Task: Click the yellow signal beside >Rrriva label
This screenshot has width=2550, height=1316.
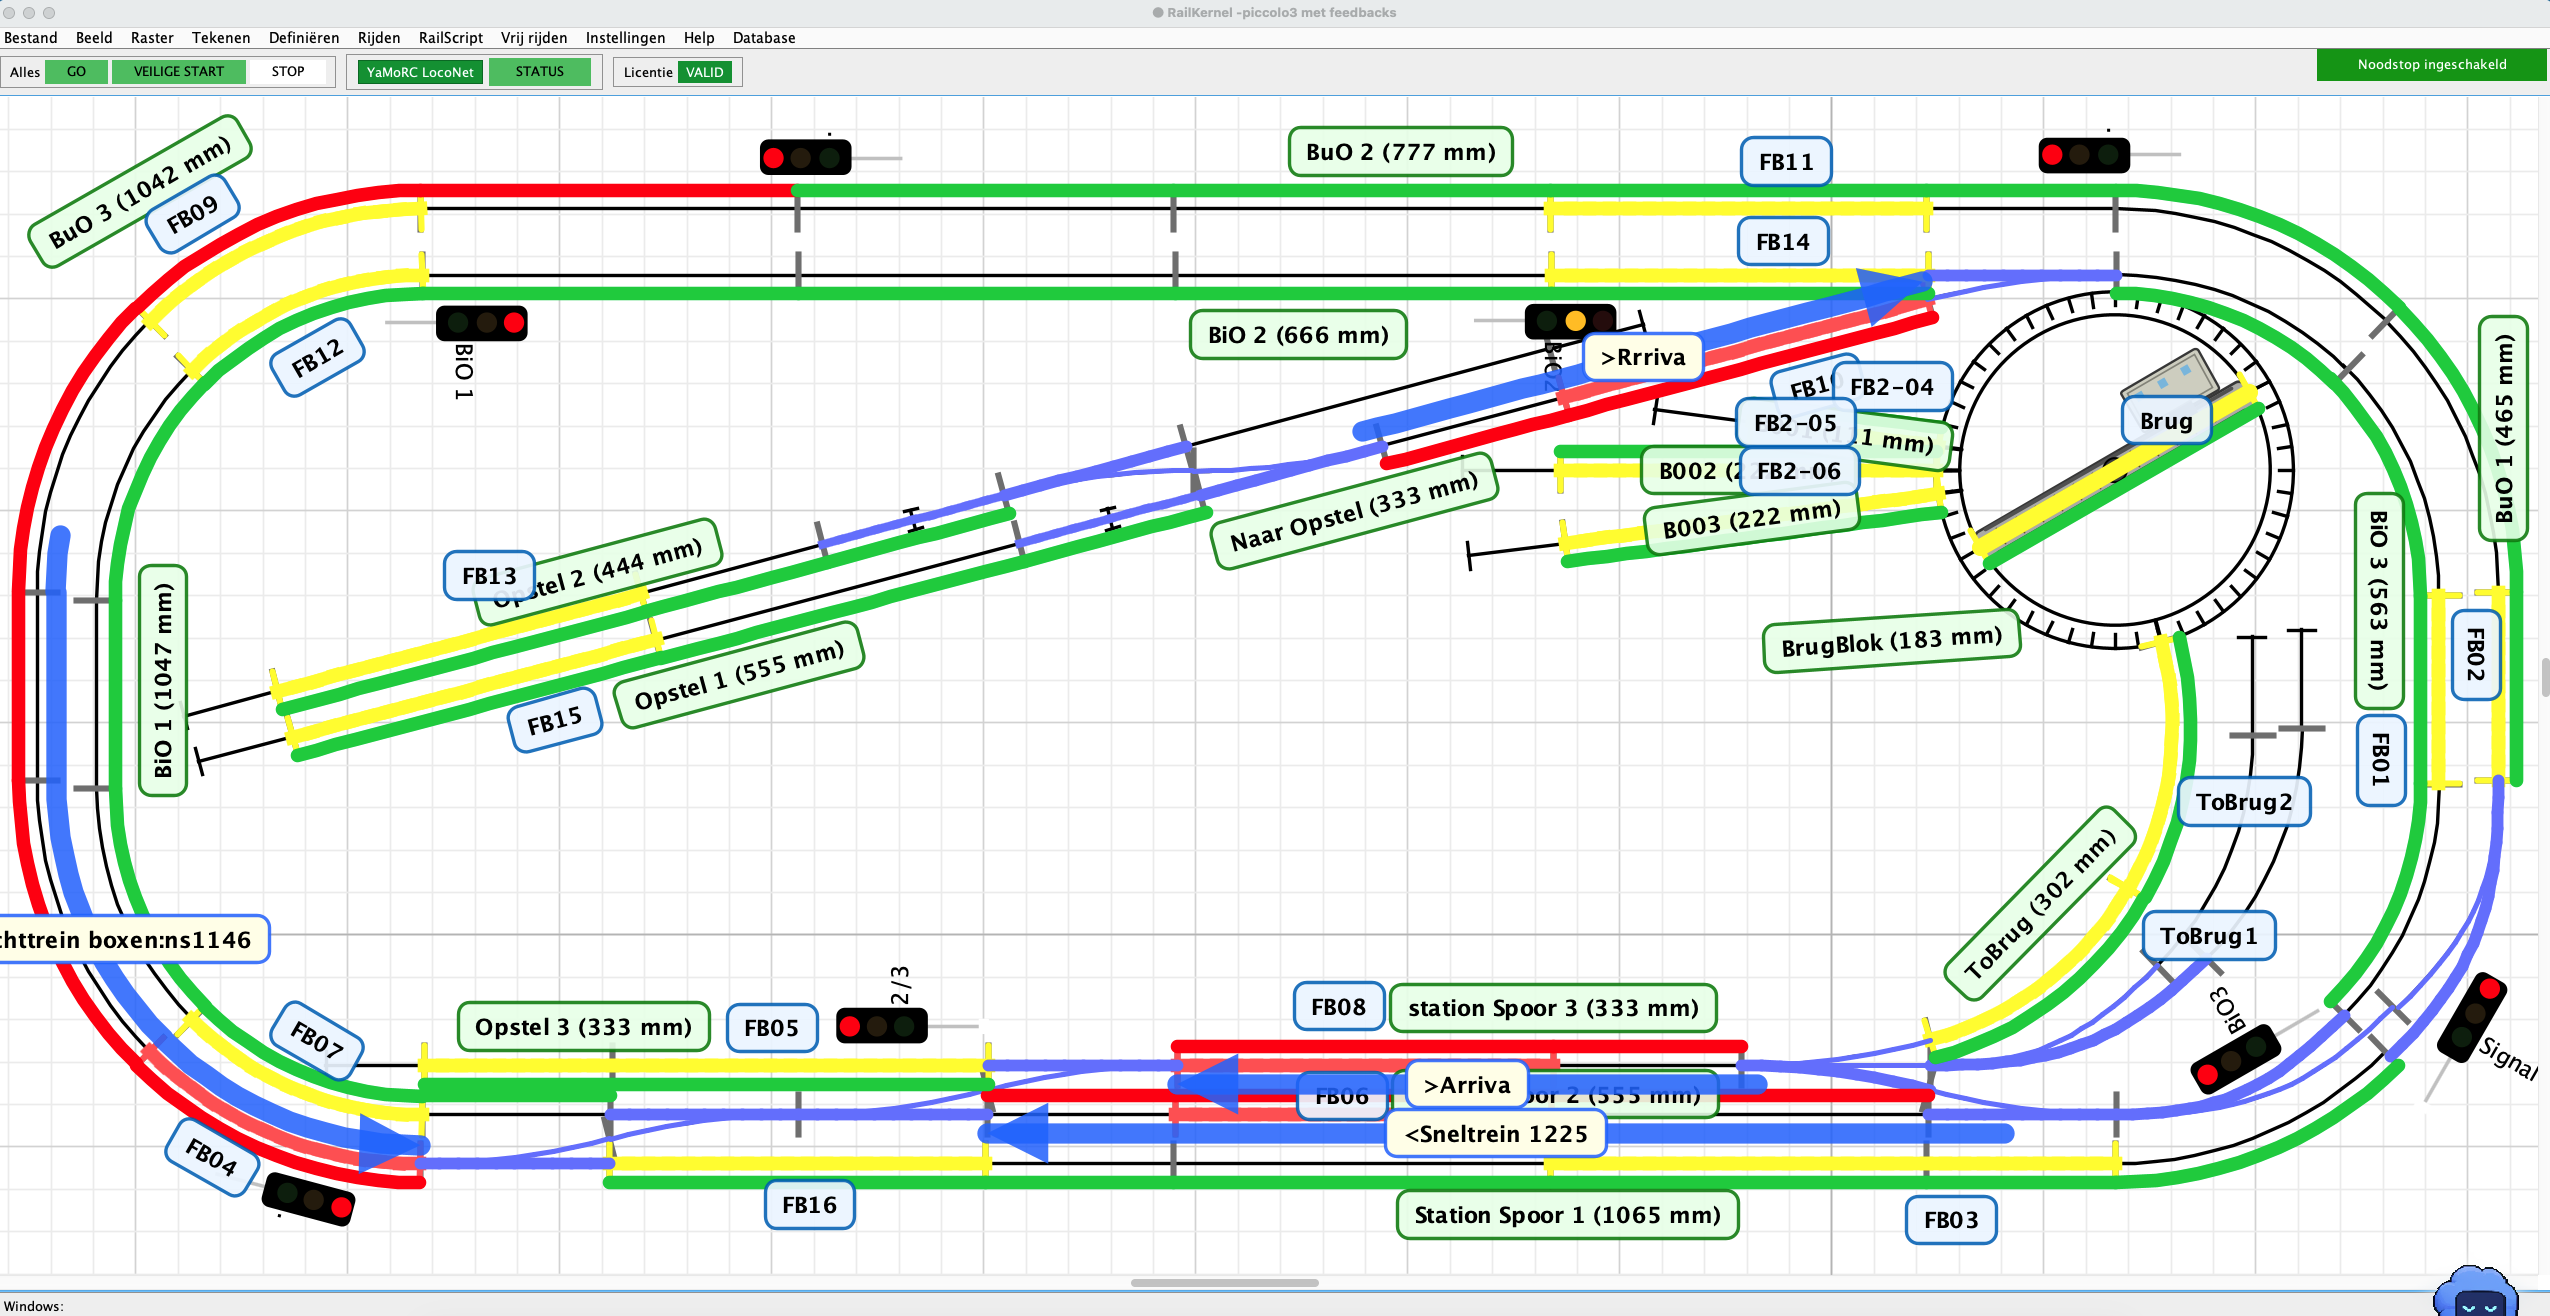Action: coord(1569,321)
